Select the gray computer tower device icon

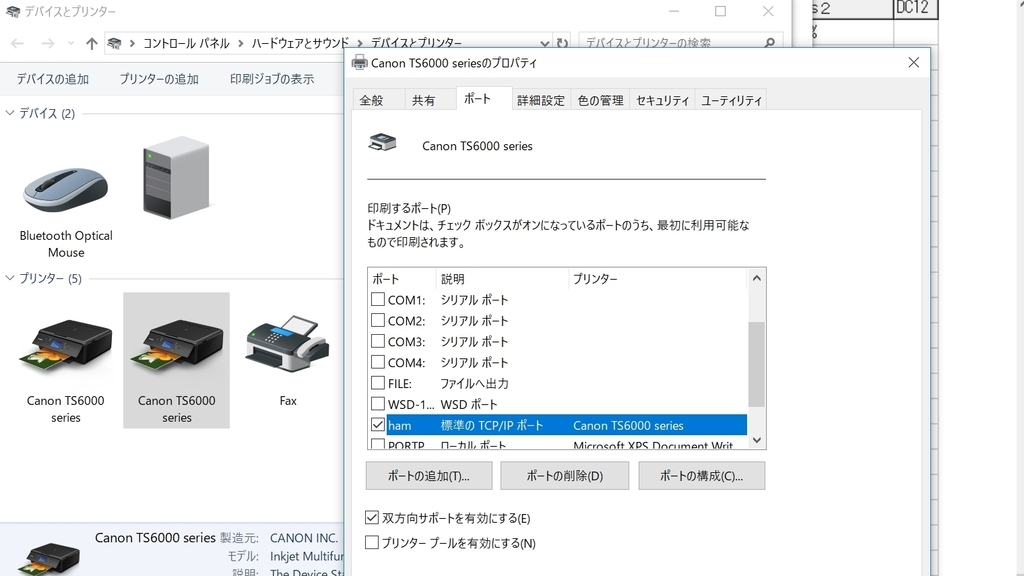click(176, 177)
